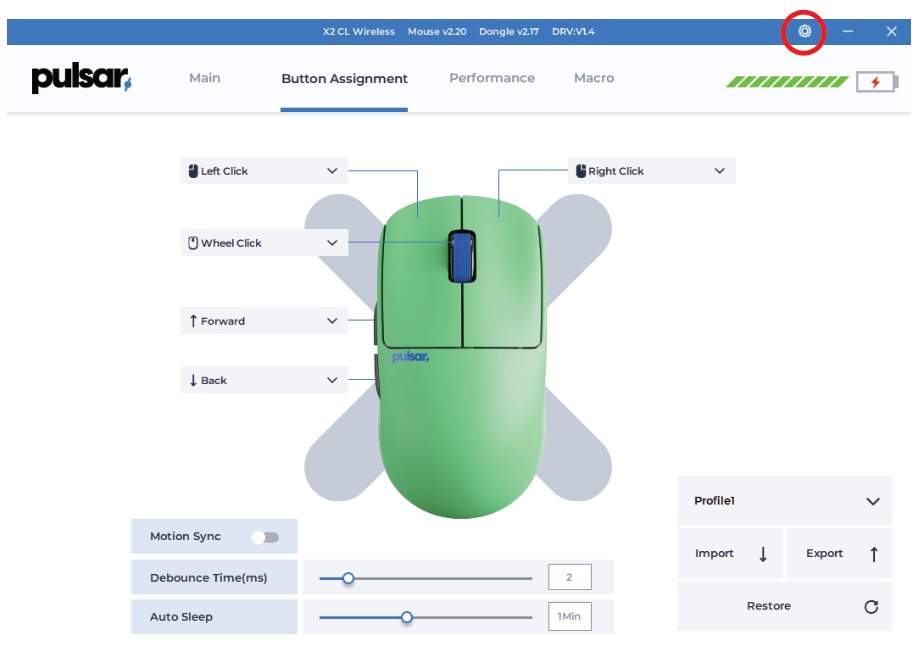Viewport: 915px width, 648px height.
Task: Click the Export up-arrow icon
Action: tap(874, 554)
